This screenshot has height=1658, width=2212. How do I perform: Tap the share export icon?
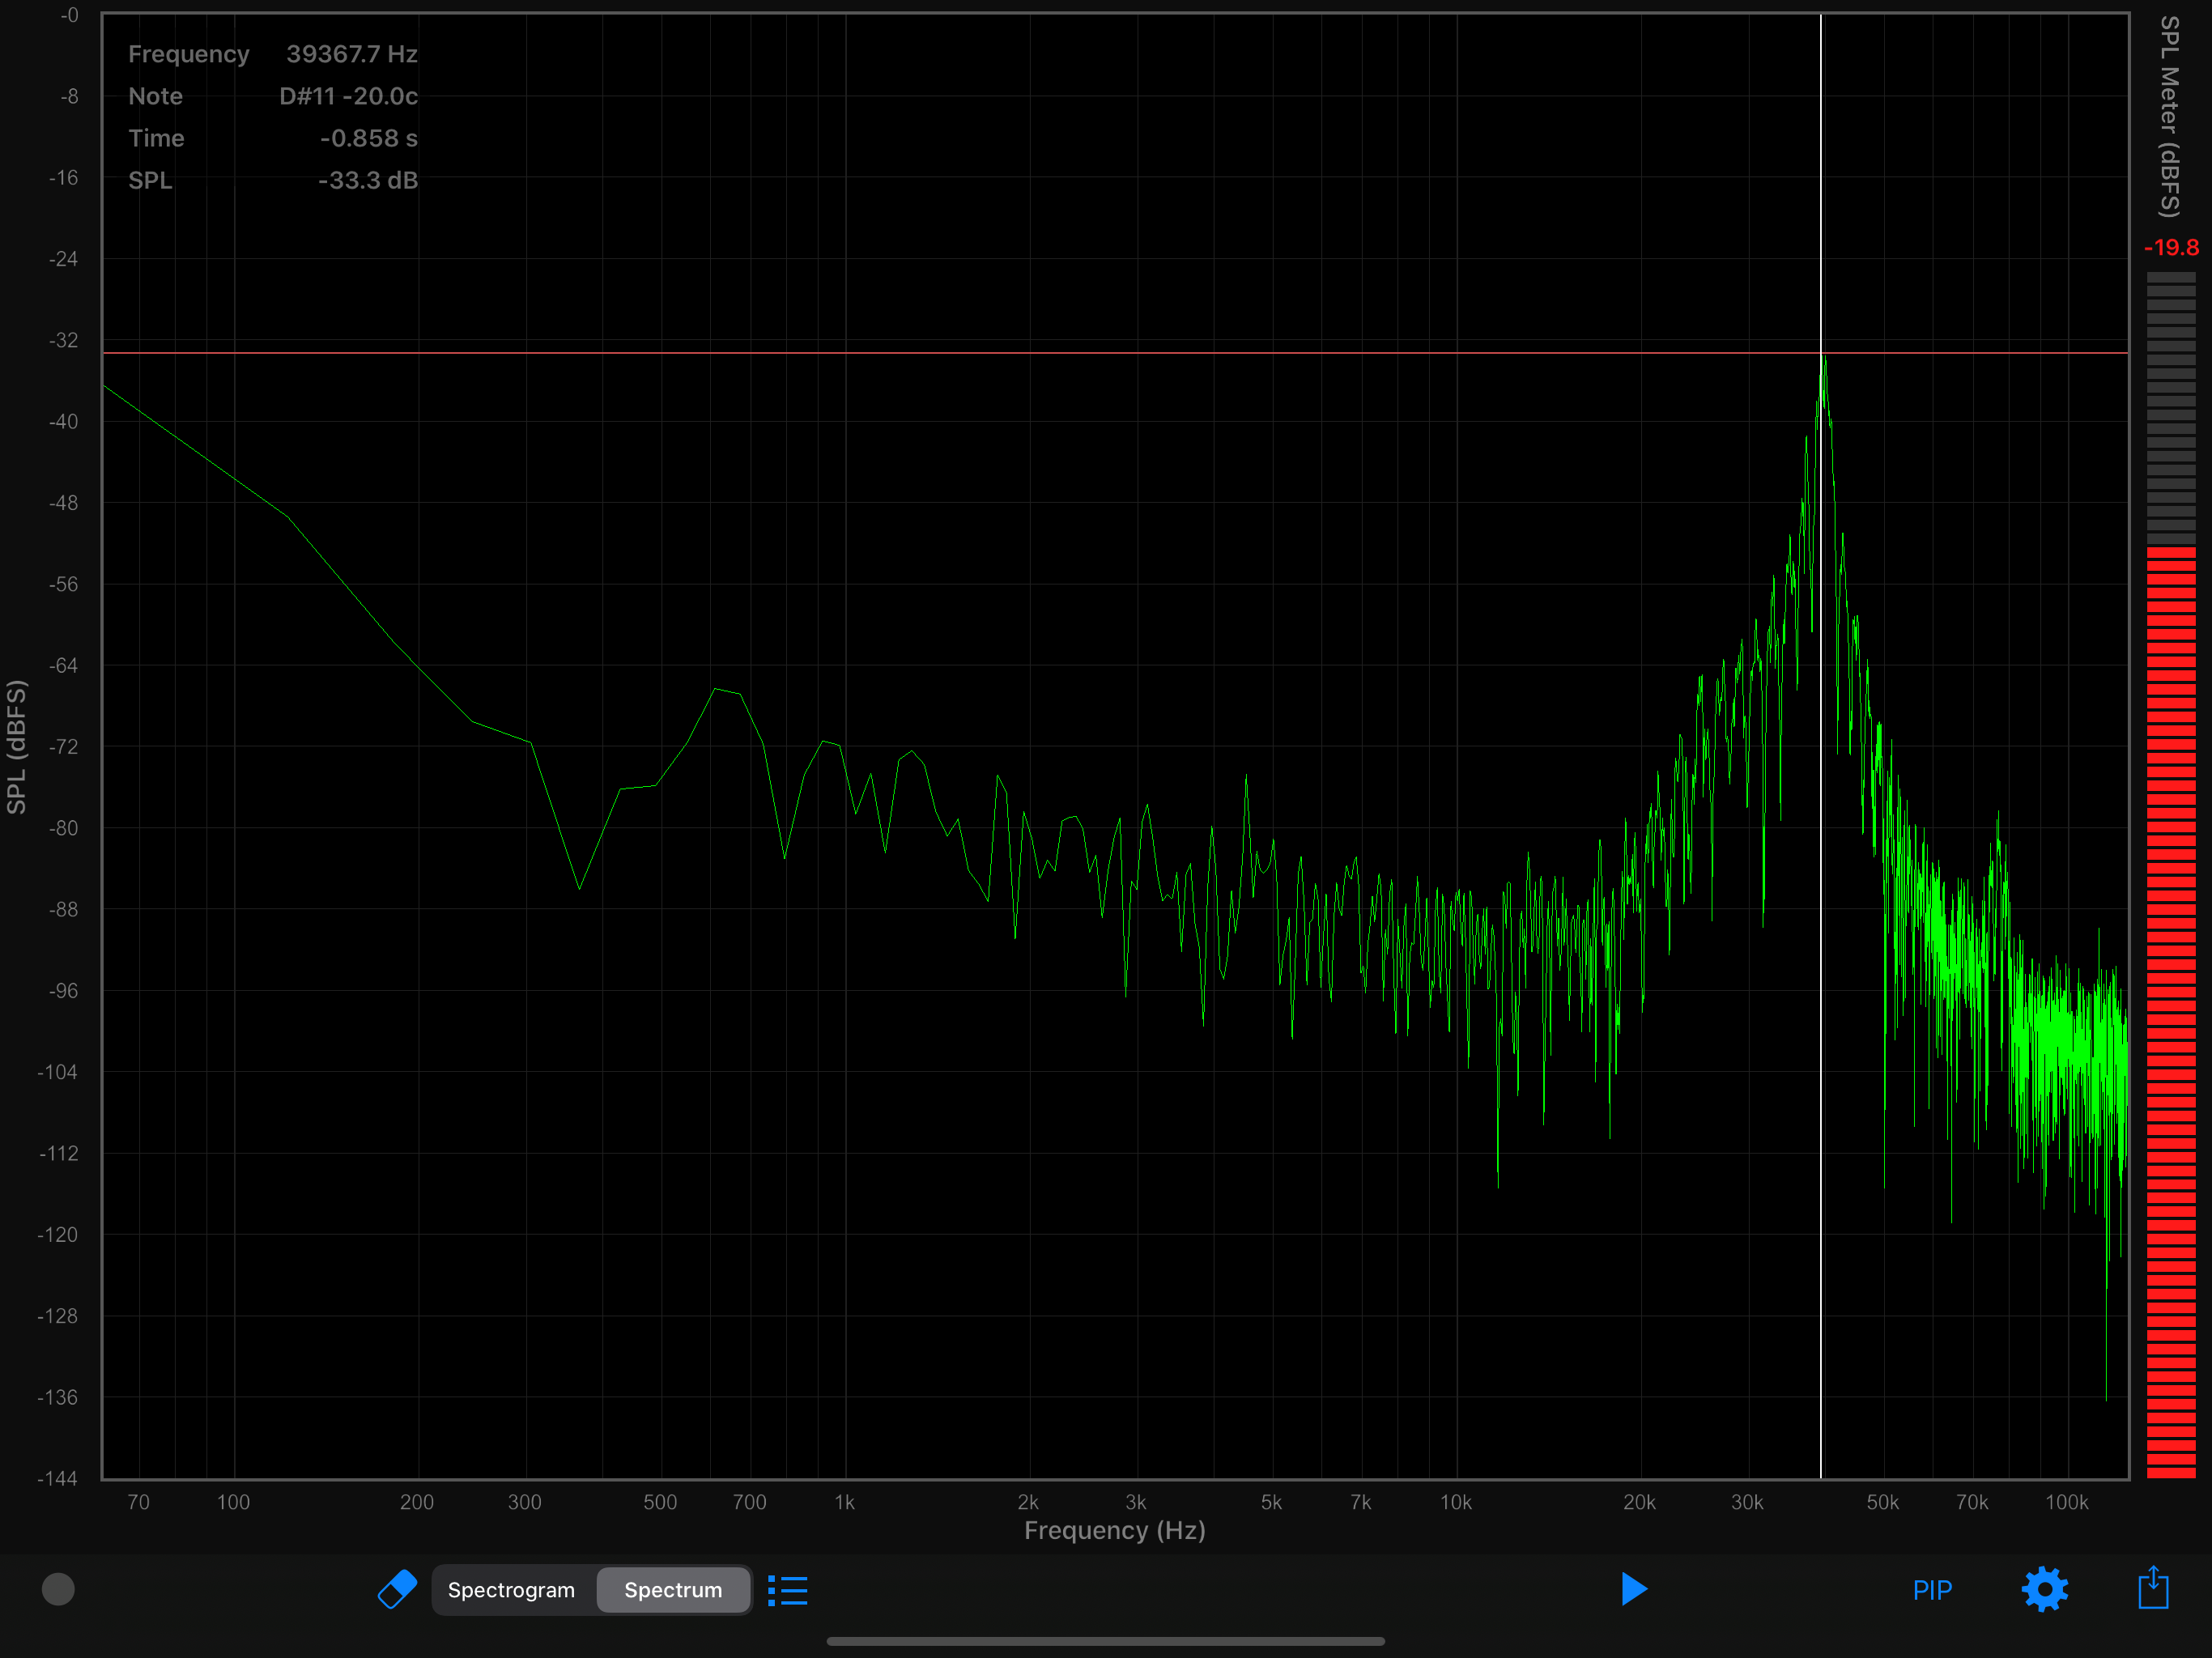(2152, 1588)
